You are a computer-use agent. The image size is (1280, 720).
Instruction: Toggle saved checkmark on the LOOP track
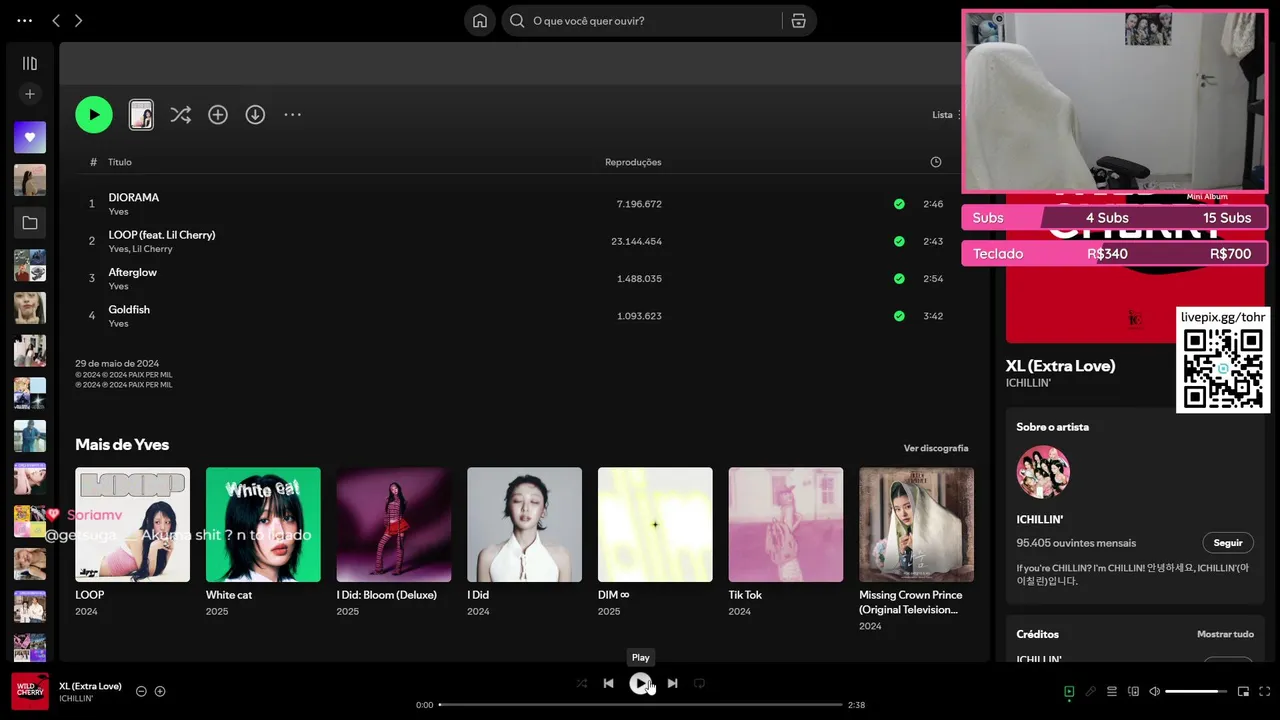click(899, 241)
